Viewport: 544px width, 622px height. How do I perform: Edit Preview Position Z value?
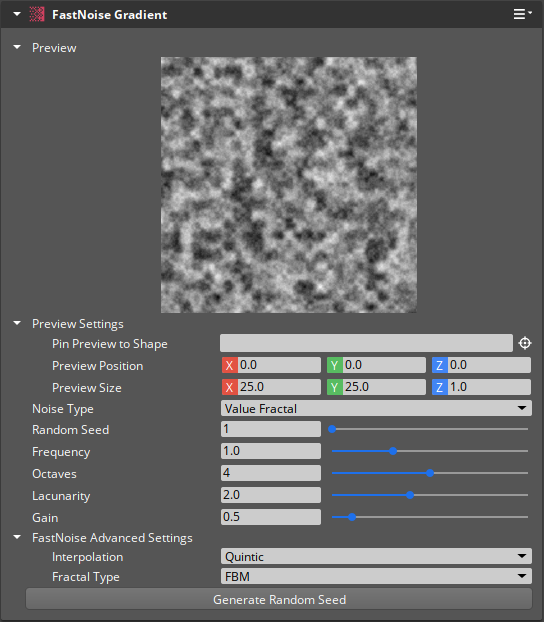click(x=490, y=365)
